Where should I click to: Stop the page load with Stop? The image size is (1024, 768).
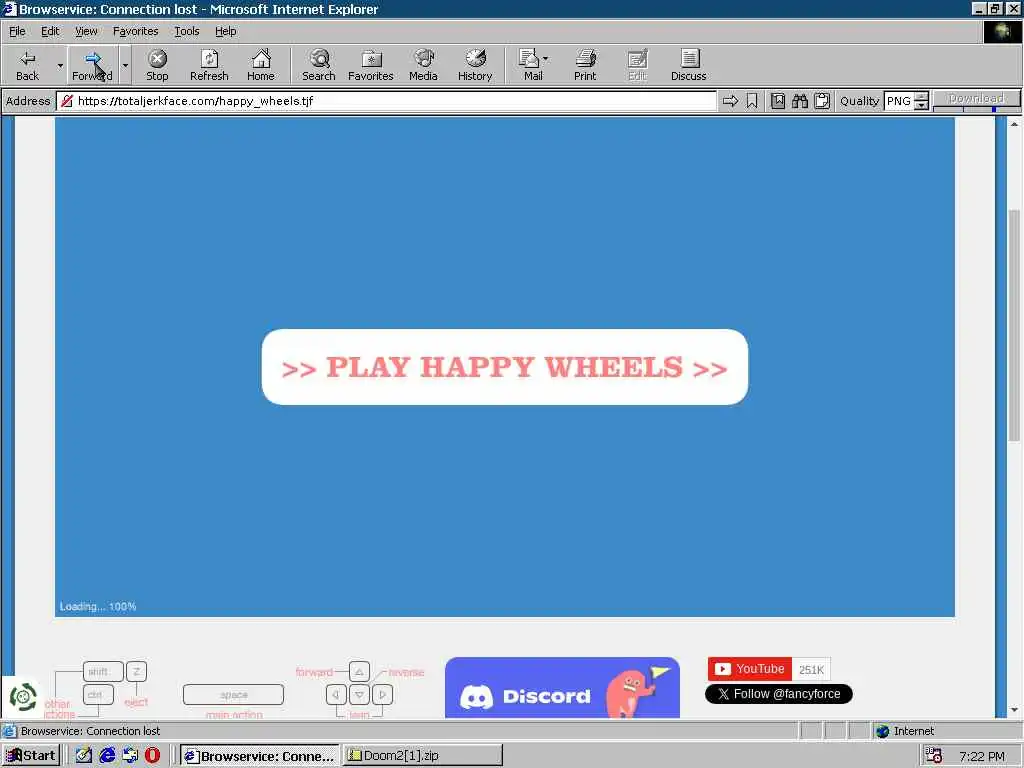click(157, 65)
